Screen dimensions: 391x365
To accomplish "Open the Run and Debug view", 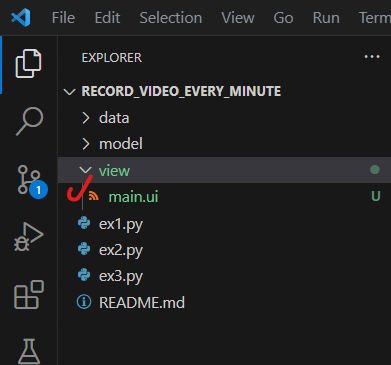I will (29, 237).
